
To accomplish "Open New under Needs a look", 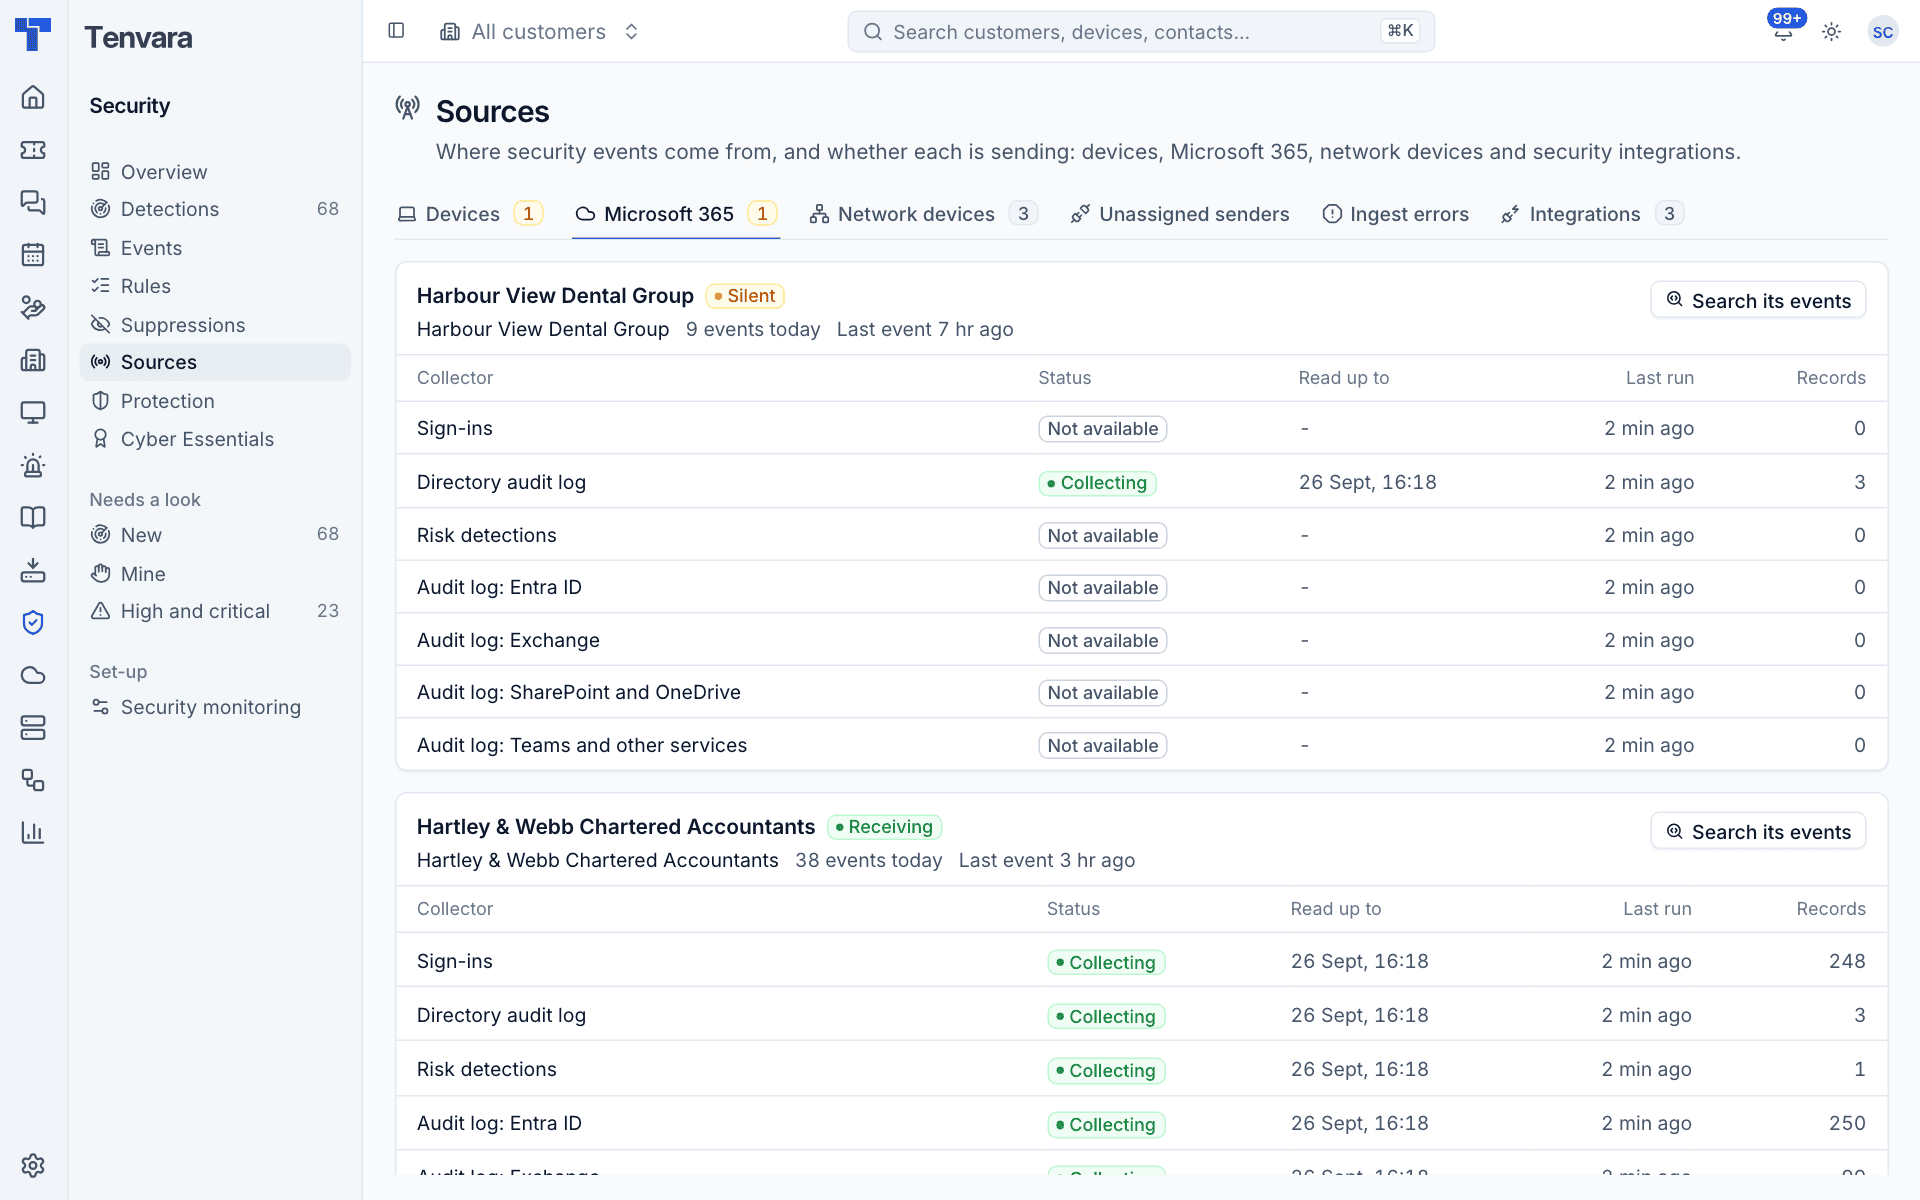I will [x=215, y=535].
